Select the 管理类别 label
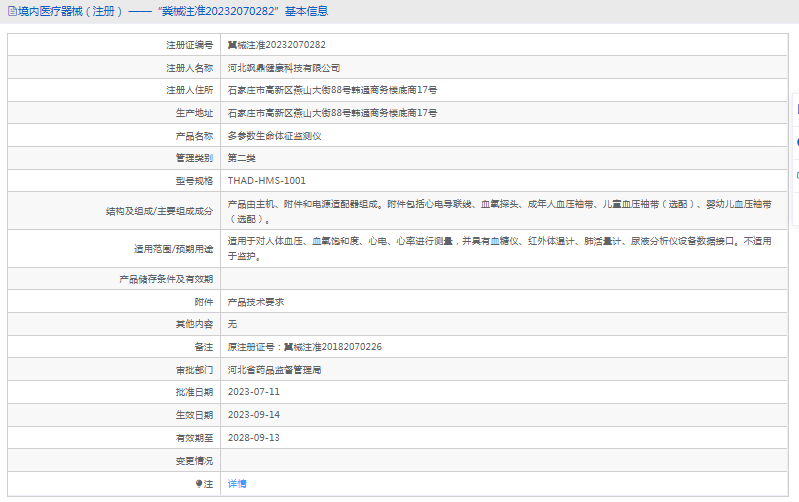799x502 pixels. click(x=194, y=158)
